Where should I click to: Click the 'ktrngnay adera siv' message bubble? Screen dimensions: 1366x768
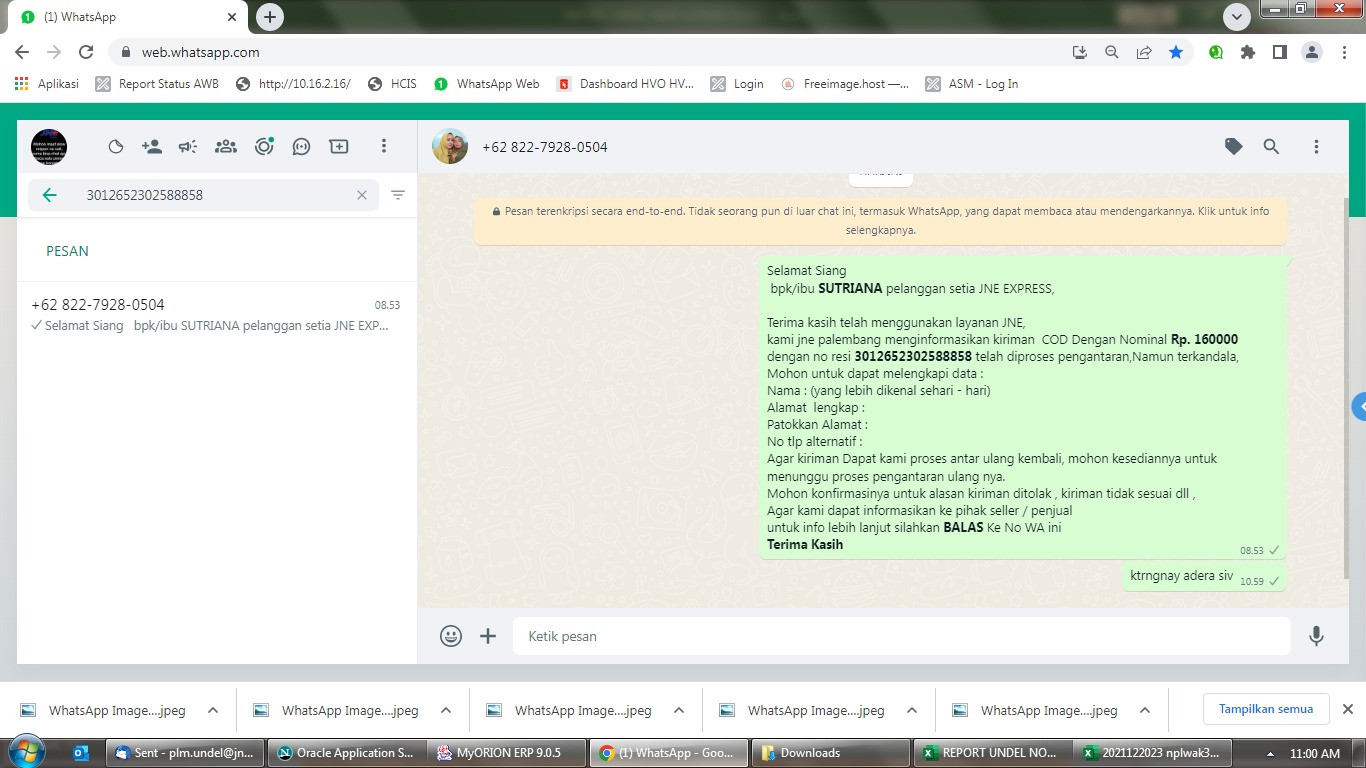1204,576
